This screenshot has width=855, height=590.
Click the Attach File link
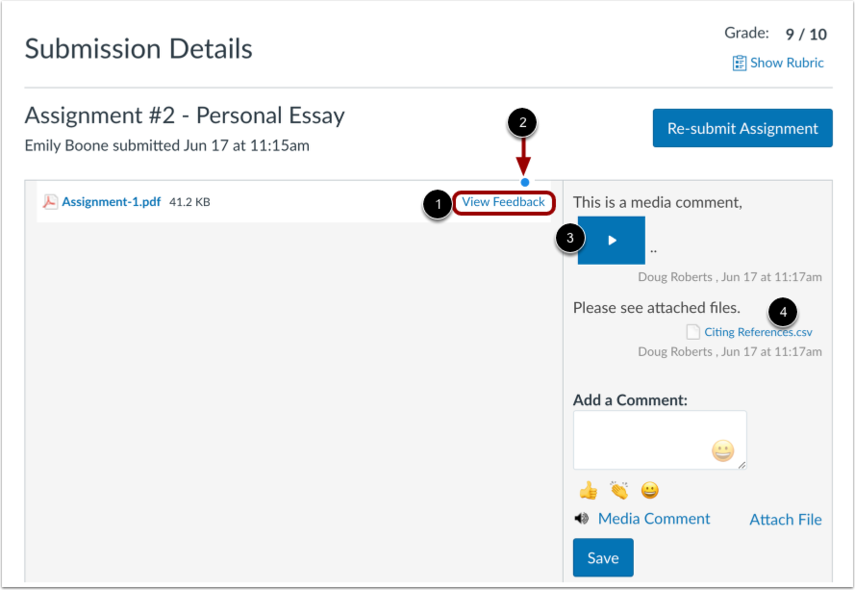[785, 520]
